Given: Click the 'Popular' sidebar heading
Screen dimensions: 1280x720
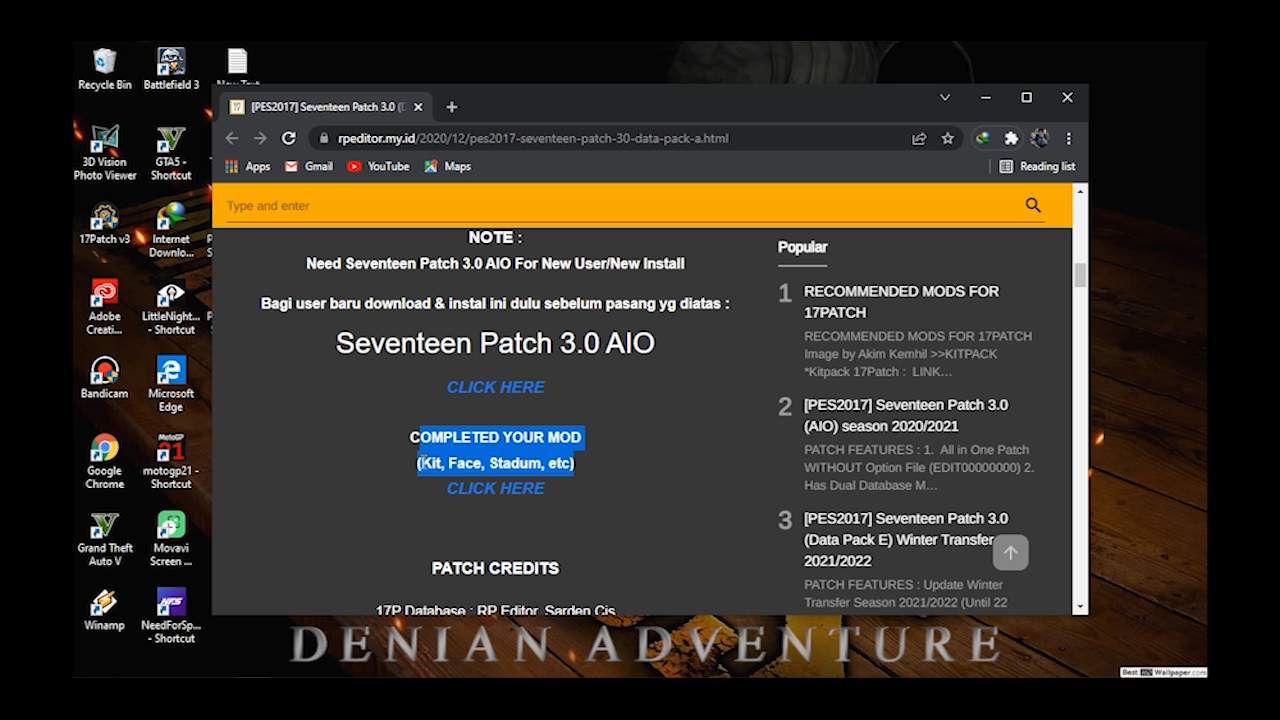Looking at the screenshot, I should 803,247.
